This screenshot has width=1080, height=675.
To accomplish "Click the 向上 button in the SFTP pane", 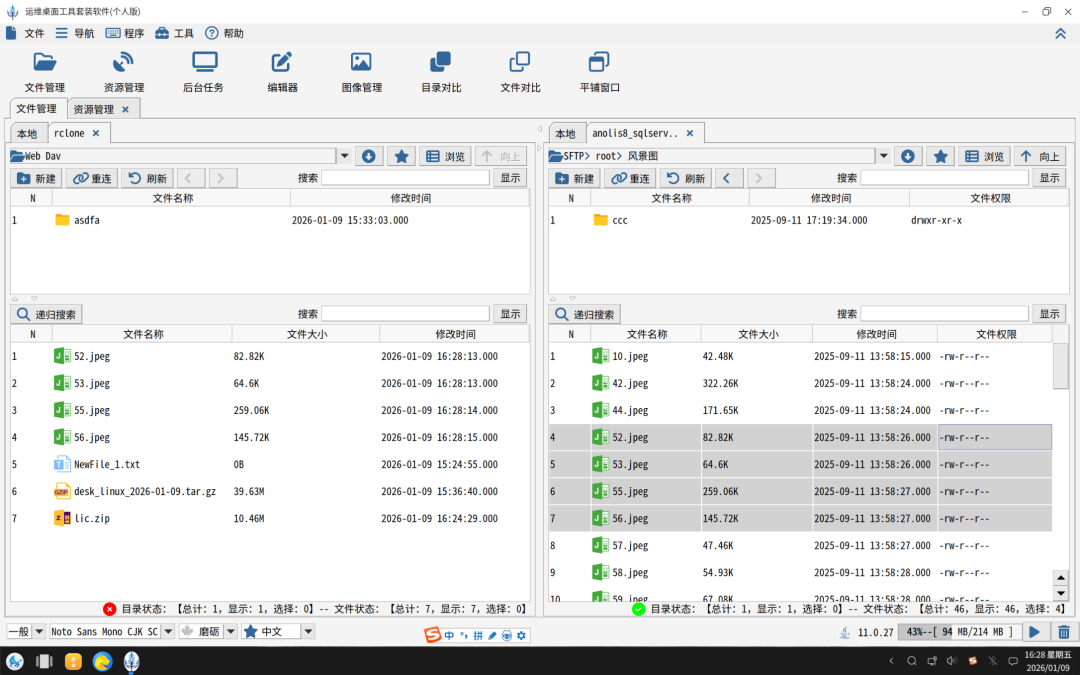I will click(1040, 156).
